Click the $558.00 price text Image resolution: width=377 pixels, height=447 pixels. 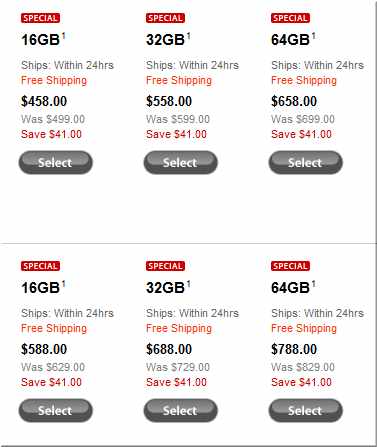click(x=169, y=101)
